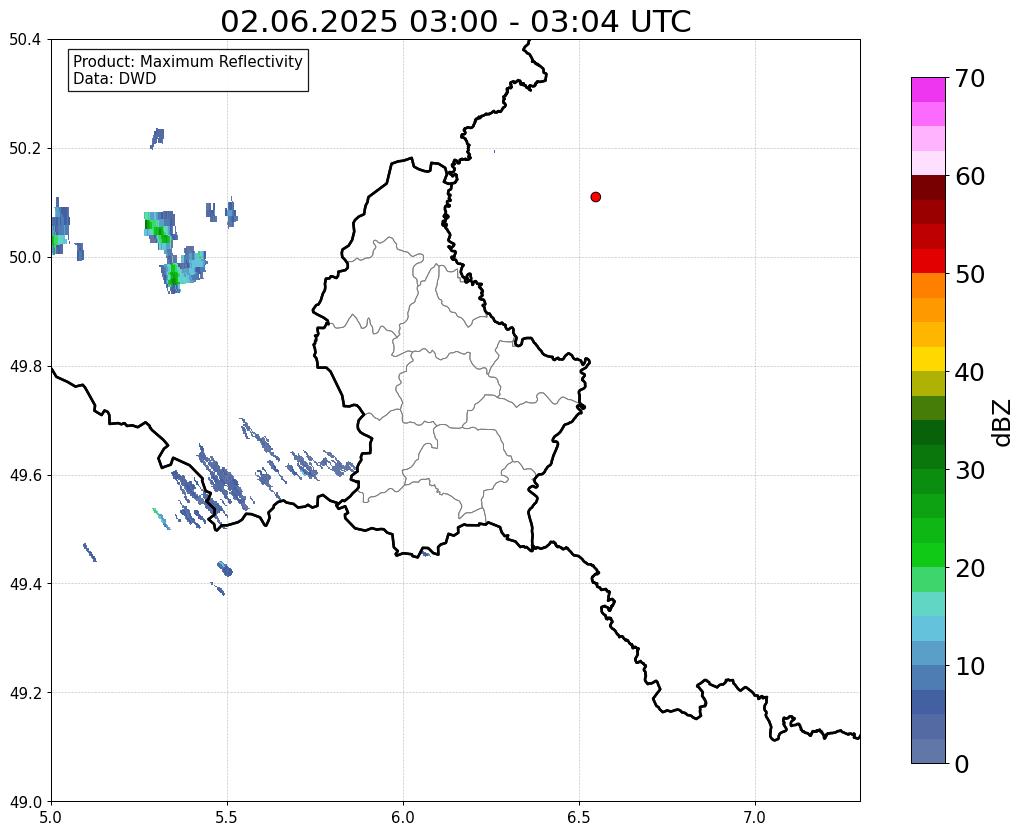Click the longitude tick label 5.0
The height and width of the screenshot is (834, 1023).
(51, 817)
